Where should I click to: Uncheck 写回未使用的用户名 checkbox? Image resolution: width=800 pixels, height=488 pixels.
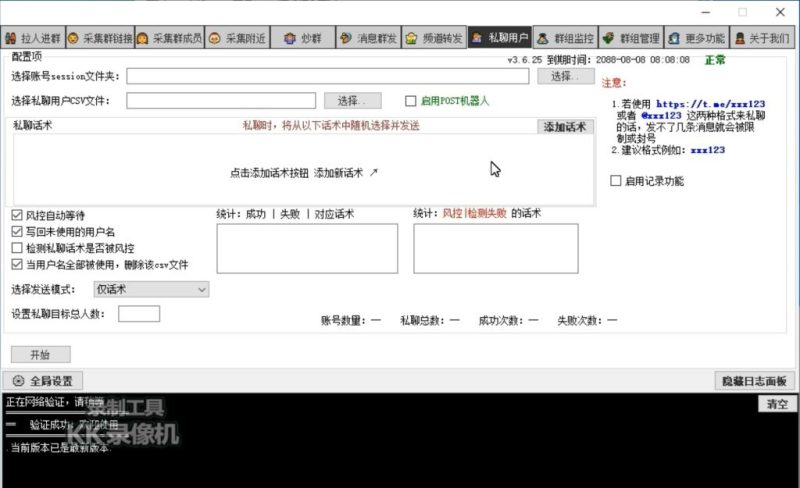pos(17,231)
